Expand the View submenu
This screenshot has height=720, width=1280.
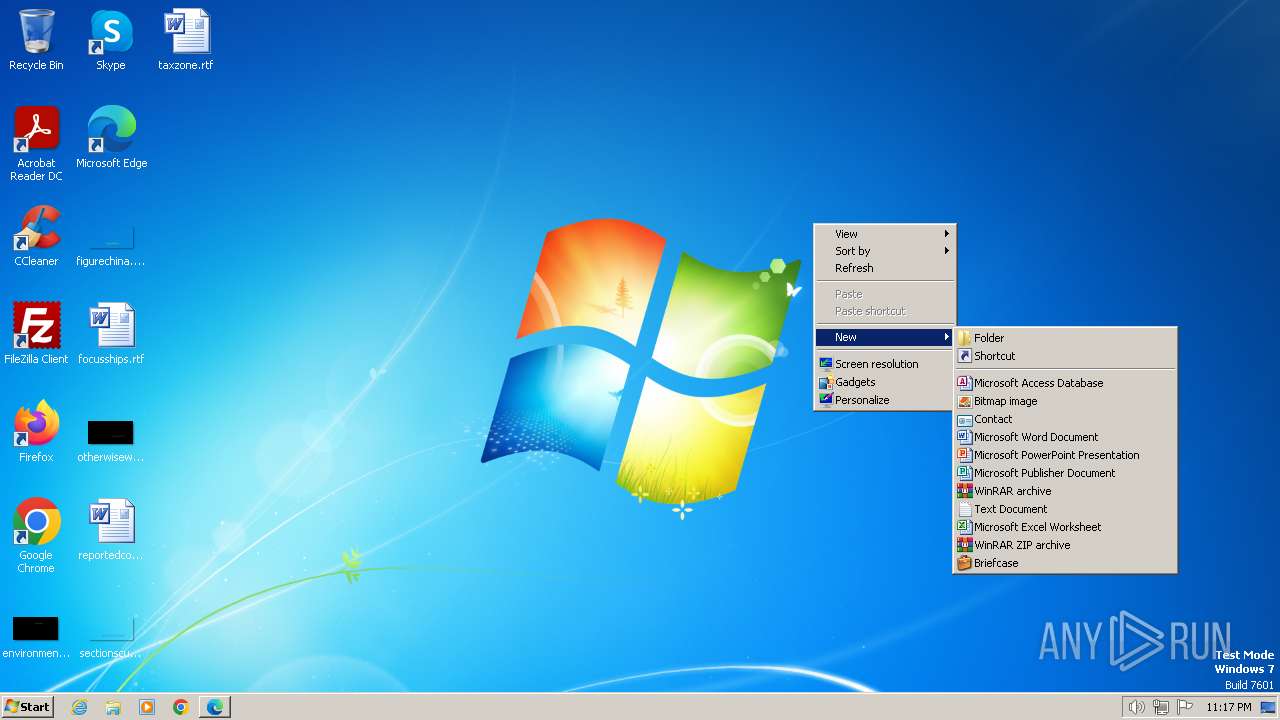[x=885, y=234]
